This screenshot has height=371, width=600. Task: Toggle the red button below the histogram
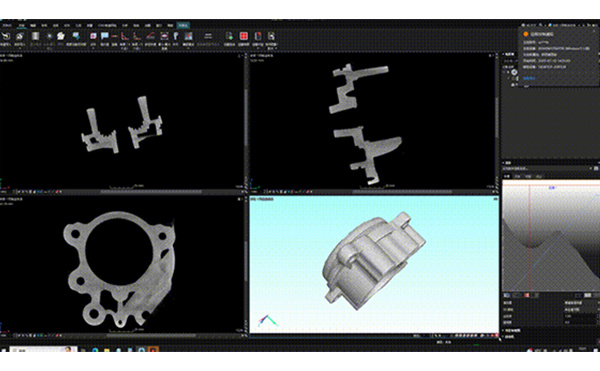[527, 295]
